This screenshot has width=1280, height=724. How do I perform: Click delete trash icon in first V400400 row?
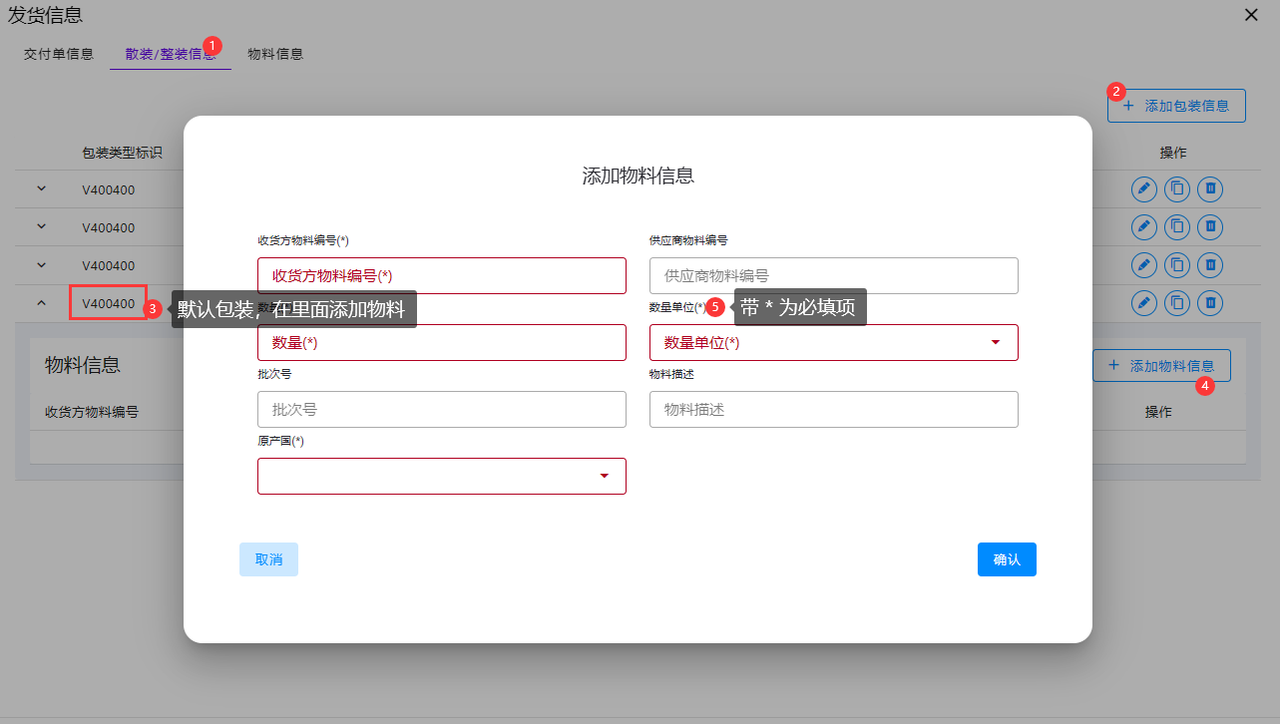coord(1210,189)
